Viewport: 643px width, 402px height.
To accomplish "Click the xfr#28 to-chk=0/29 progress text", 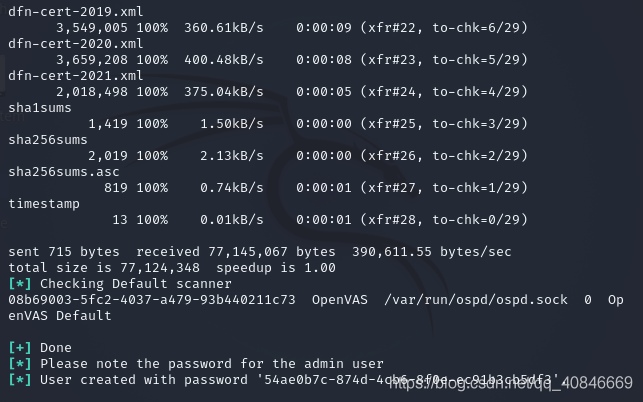I will (x=445, y=219).
